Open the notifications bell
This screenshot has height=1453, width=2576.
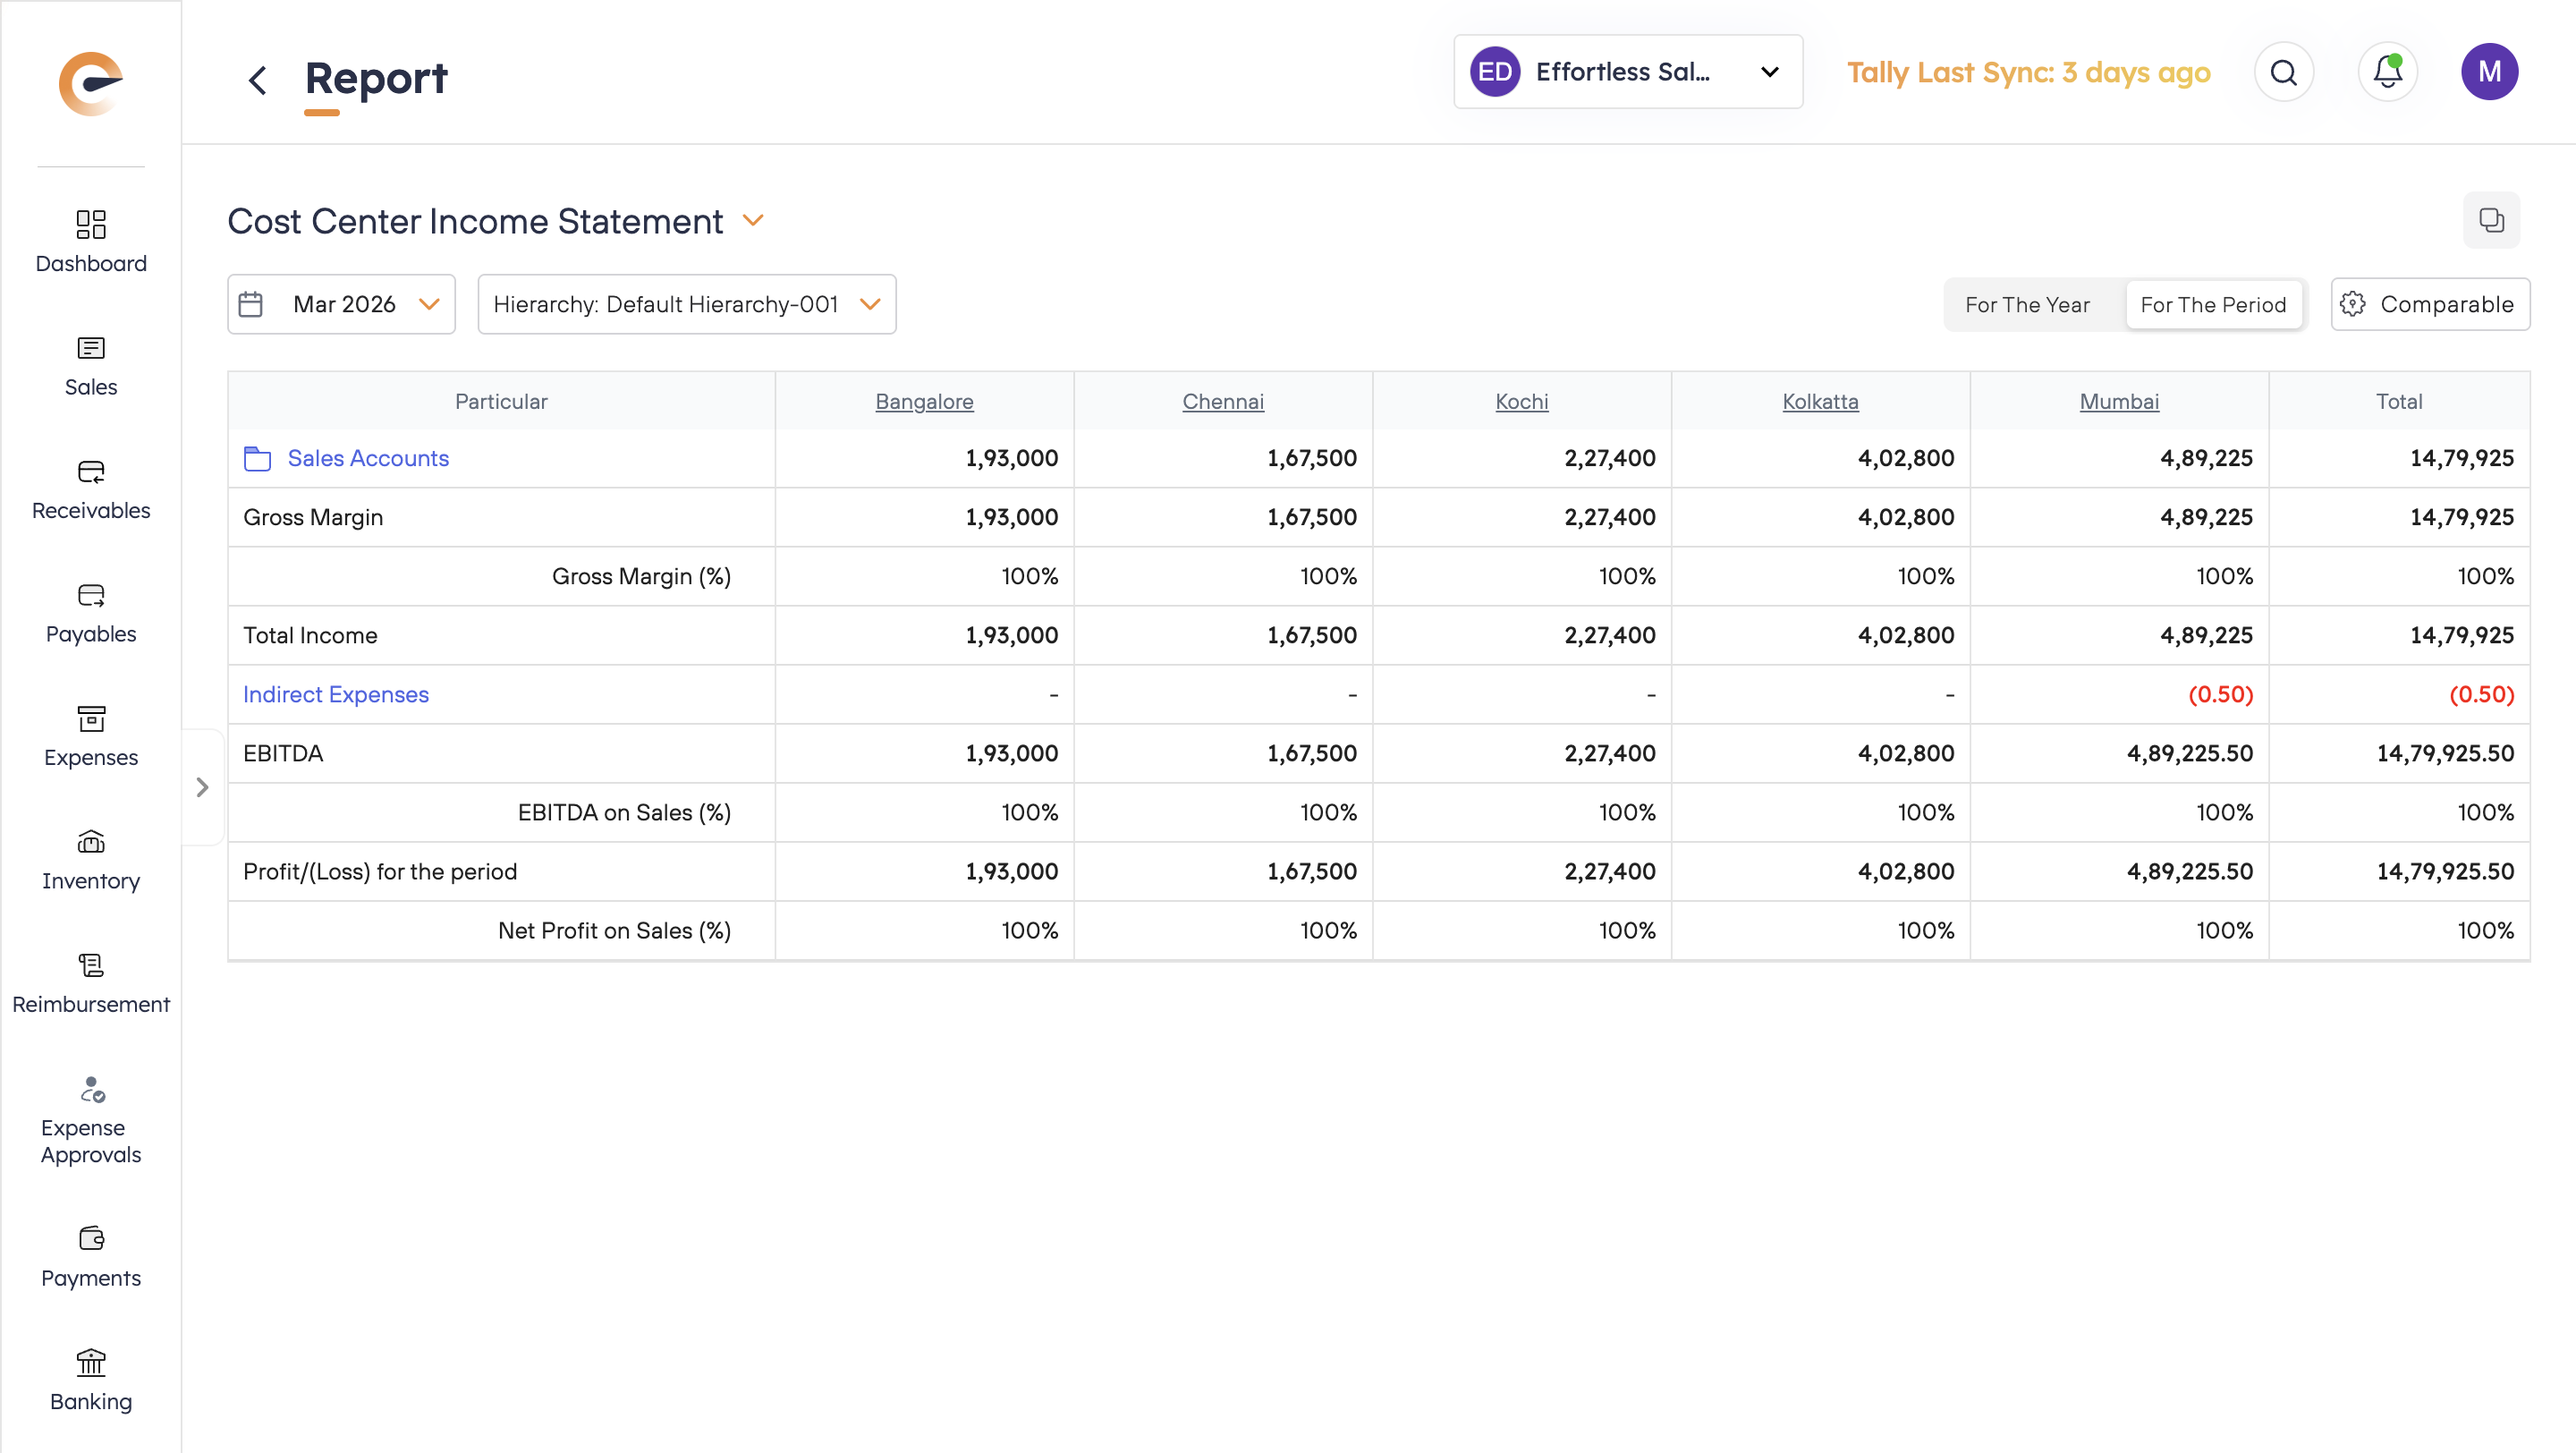coord(2387,72)
